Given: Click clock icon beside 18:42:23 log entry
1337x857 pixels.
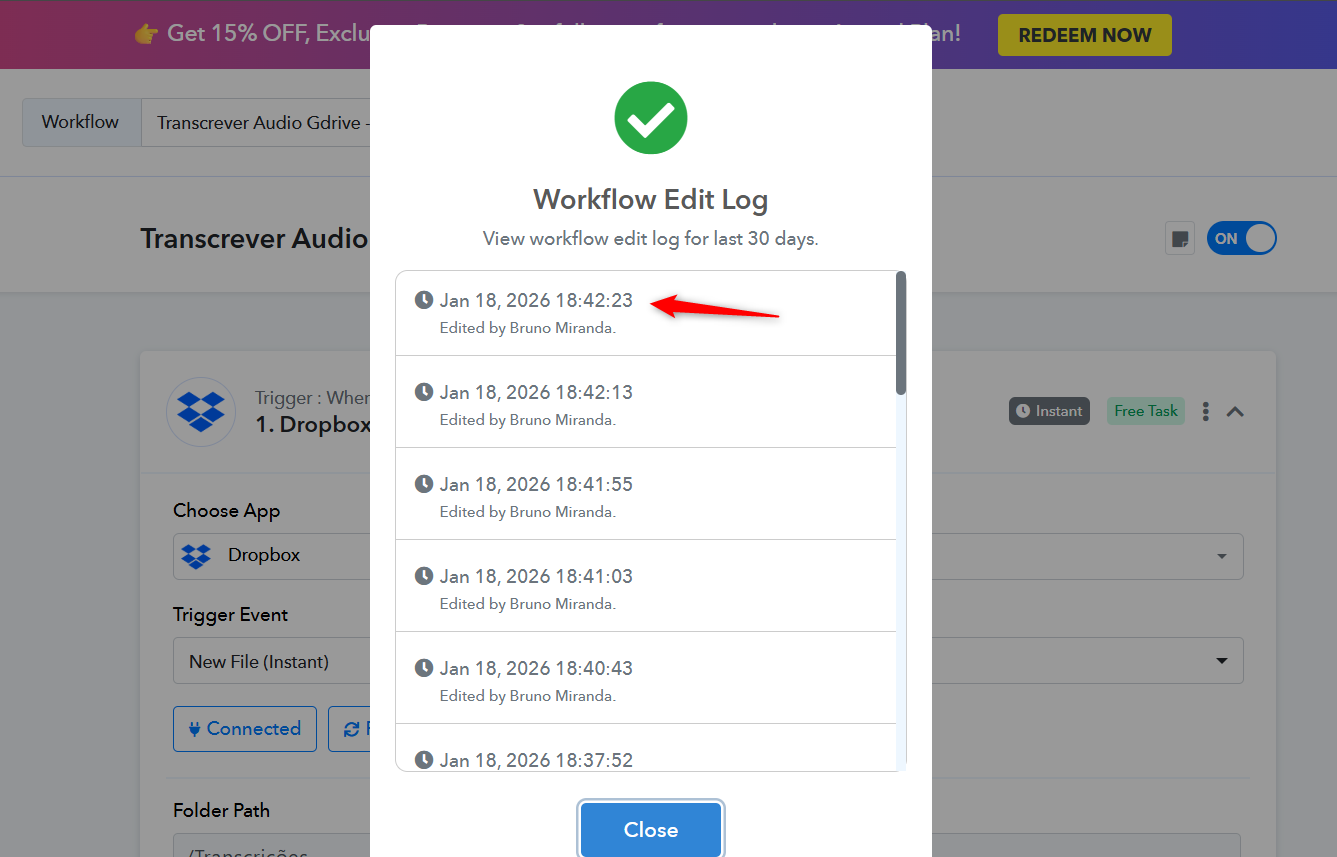Looking at the screenshot, I should click(x=424, y=300).
